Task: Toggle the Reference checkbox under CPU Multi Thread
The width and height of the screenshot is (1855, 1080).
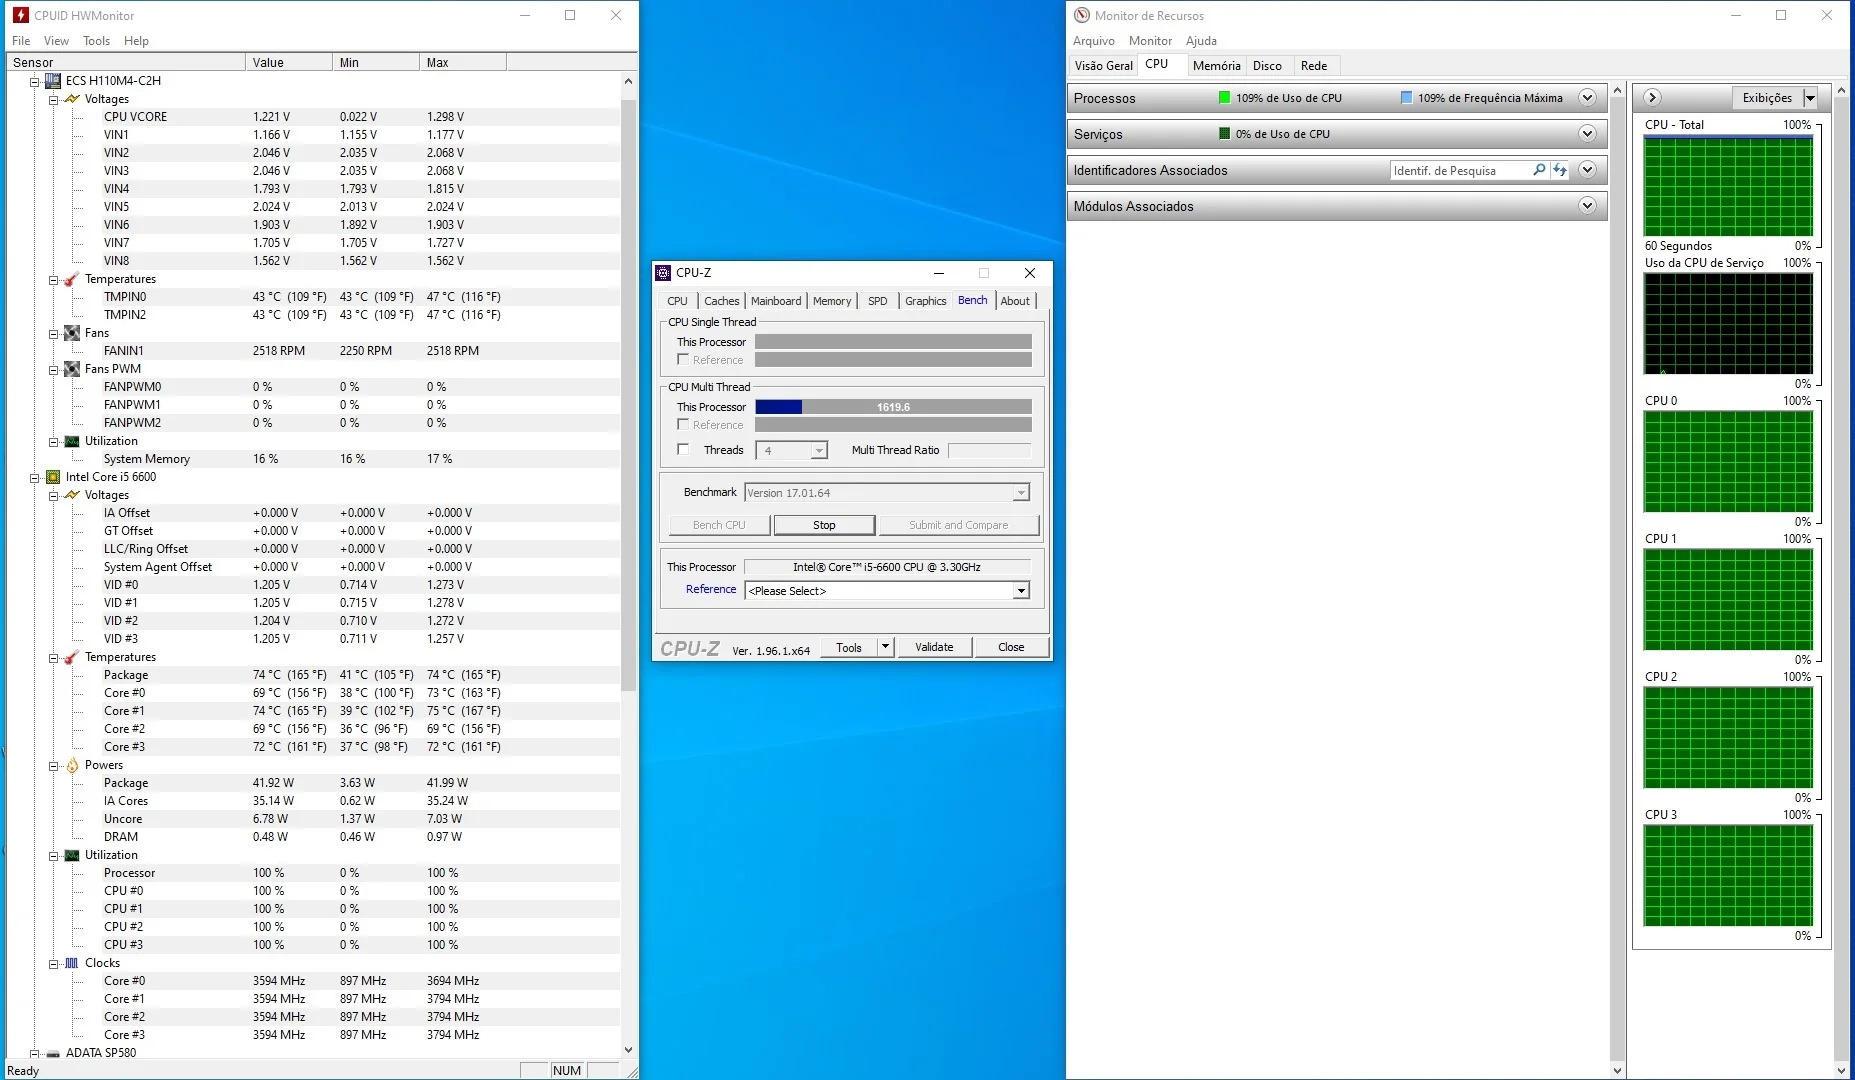Action: [683, 425]
